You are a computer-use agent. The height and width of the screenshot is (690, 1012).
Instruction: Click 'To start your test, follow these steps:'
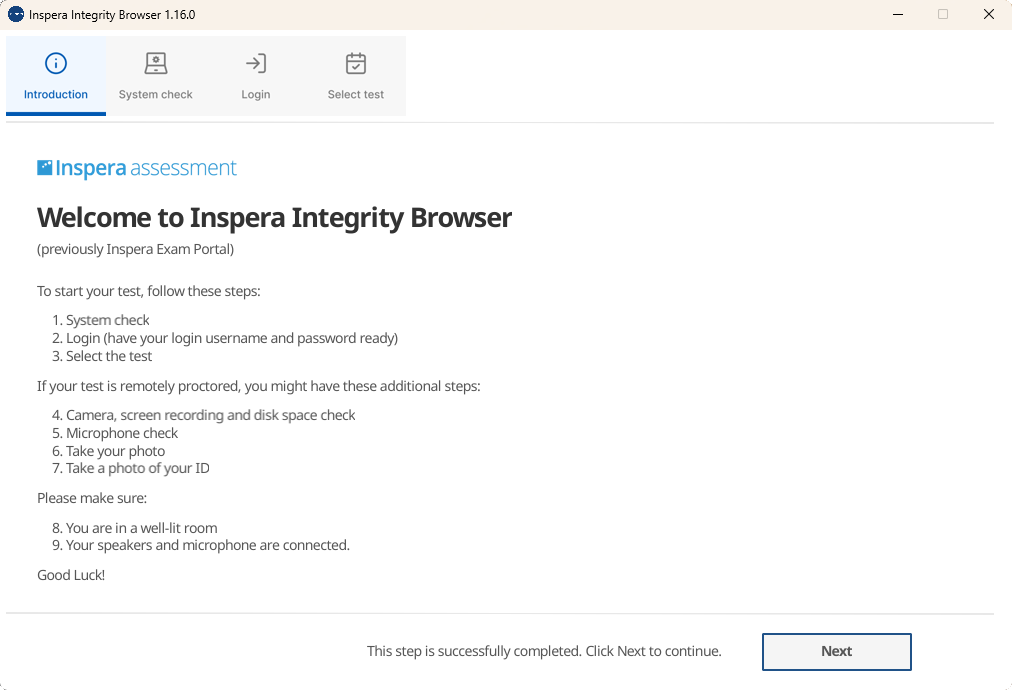click(148, 291)
